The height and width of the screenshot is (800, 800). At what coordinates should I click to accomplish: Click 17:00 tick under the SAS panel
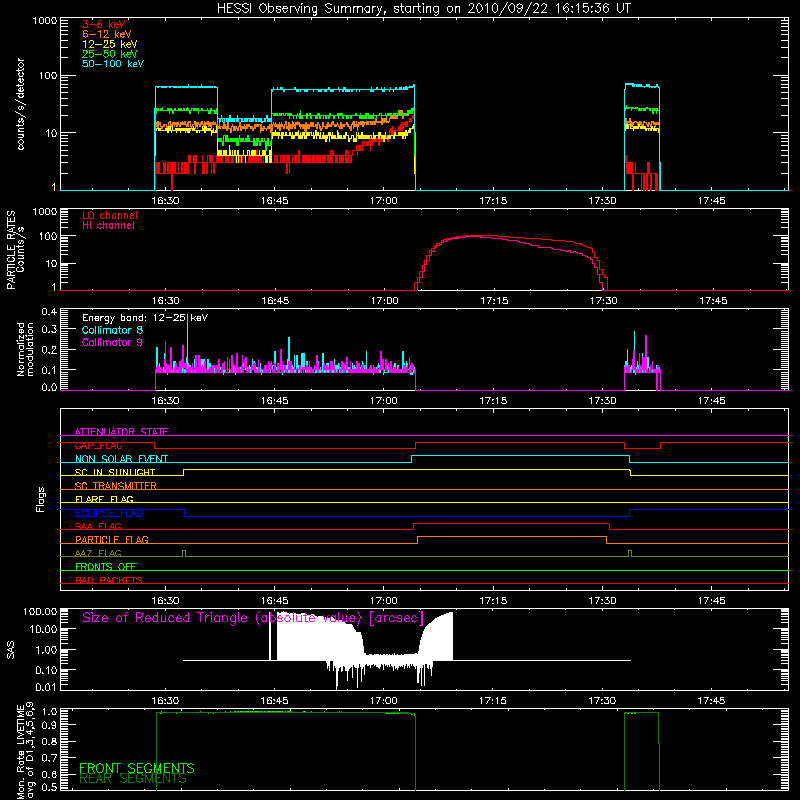384,701
